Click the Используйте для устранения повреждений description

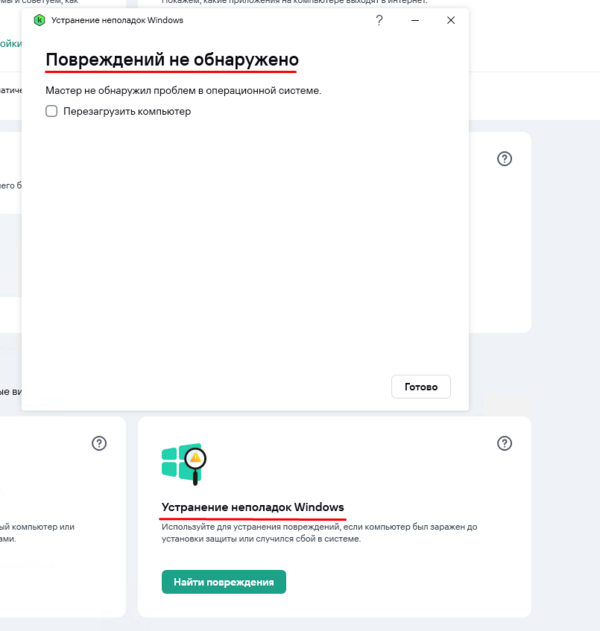[320, 532]
